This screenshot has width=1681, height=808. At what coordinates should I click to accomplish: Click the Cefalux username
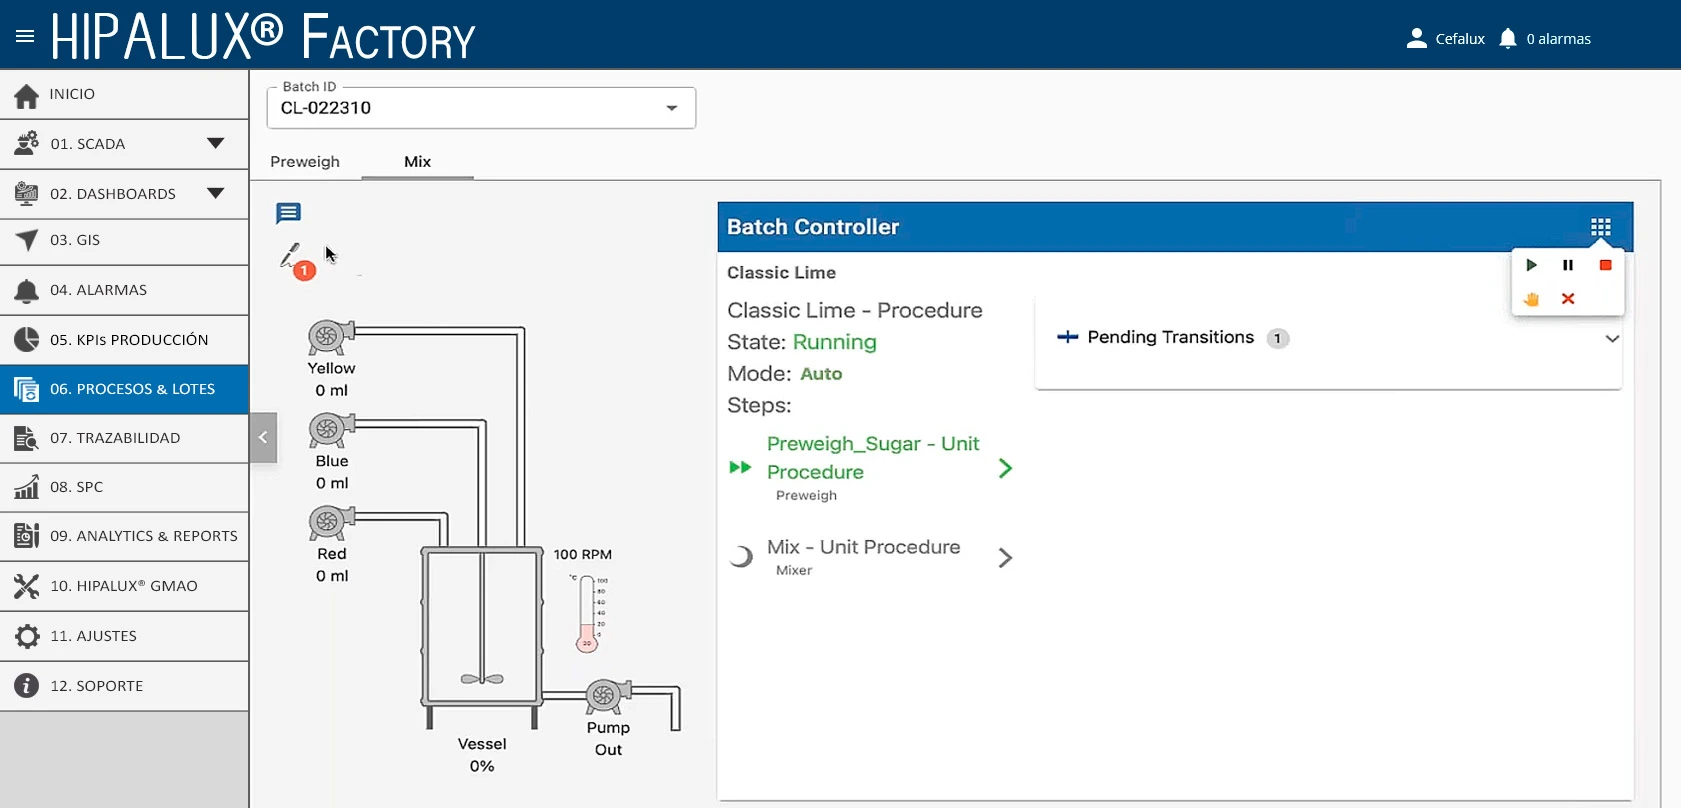point(1460,39)
